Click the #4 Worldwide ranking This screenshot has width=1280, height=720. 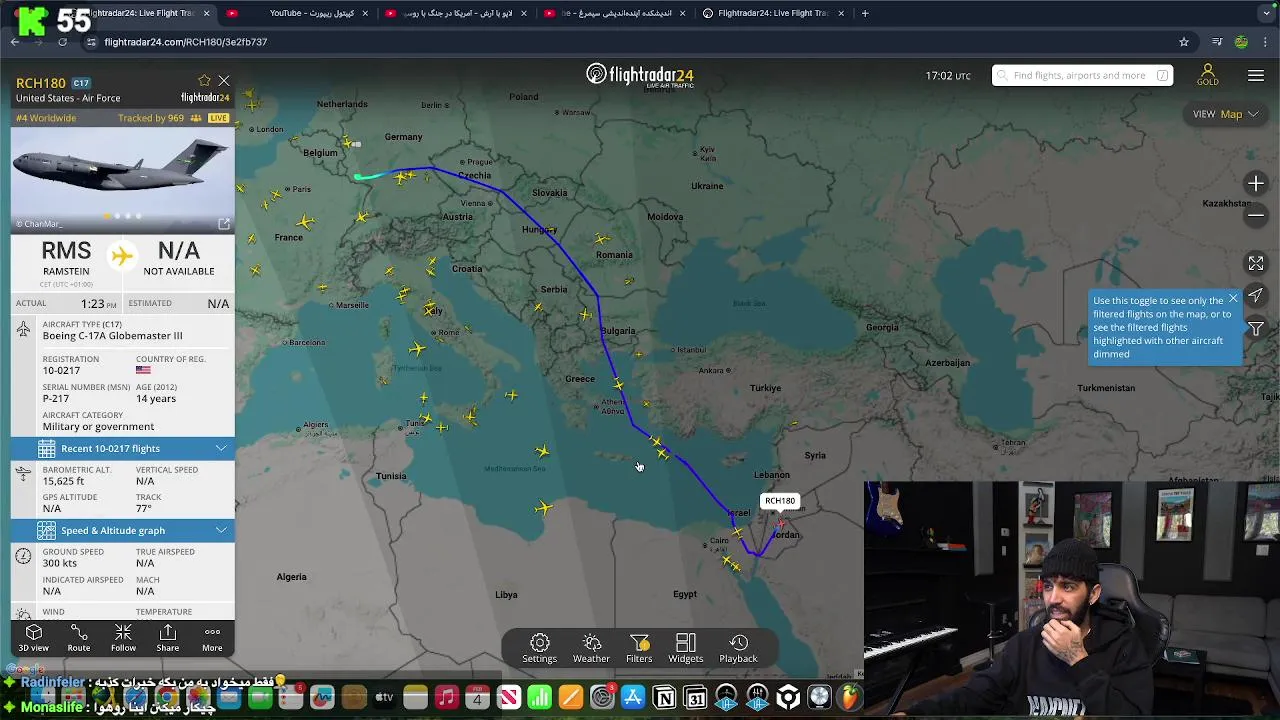coord(46,118)
